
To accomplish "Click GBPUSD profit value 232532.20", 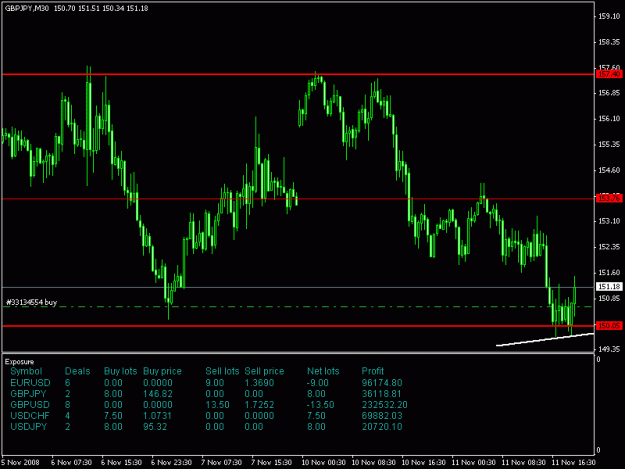I will [x=385, y=405].
